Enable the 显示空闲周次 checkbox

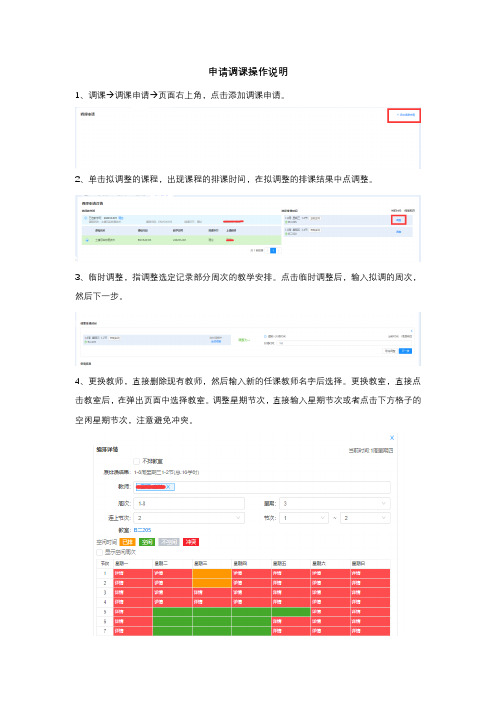point(99,552)
